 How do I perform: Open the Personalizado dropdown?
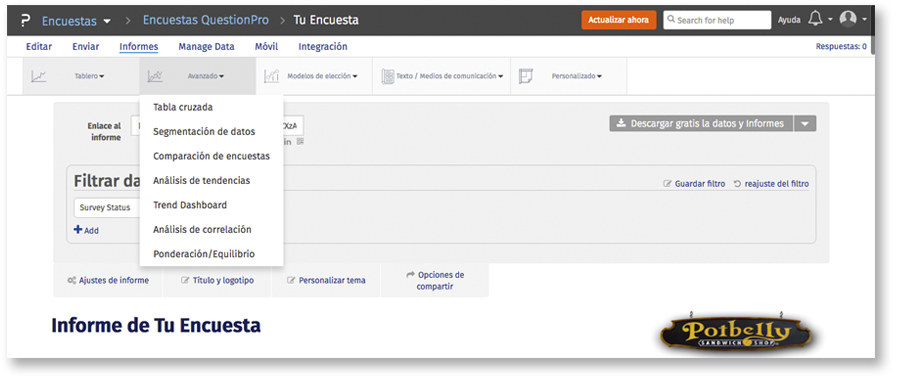tap(577, 76)
